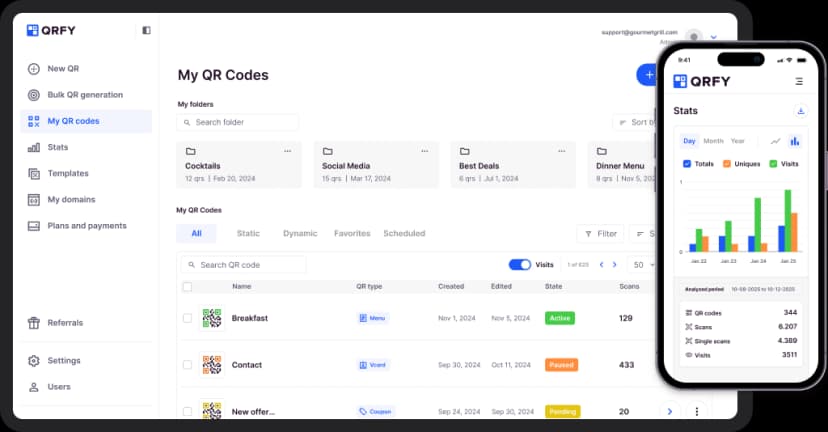Screen dimensions: 828x432
Task: Select Year in phone stats
Action: click(x=738, y=141)
